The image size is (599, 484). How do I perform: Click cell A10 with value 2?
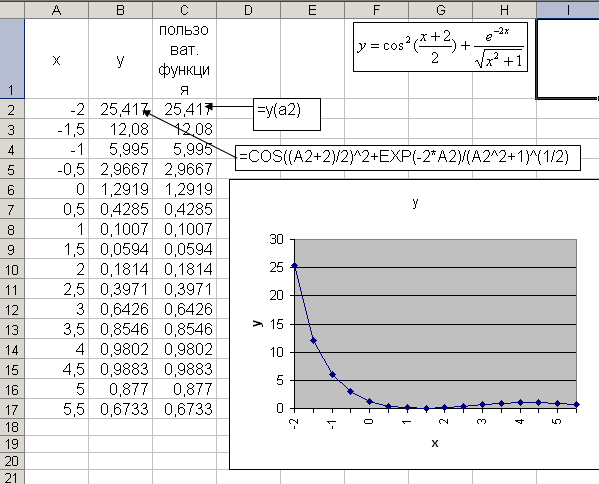(x=57, y=270)
